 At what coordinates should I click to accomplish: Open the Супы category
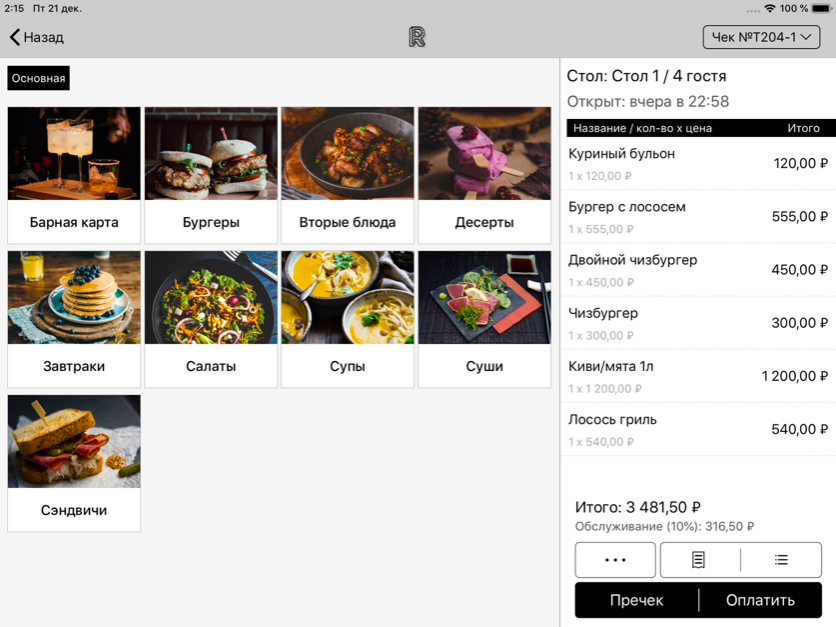pyautogui.click(x=347, y=319)
